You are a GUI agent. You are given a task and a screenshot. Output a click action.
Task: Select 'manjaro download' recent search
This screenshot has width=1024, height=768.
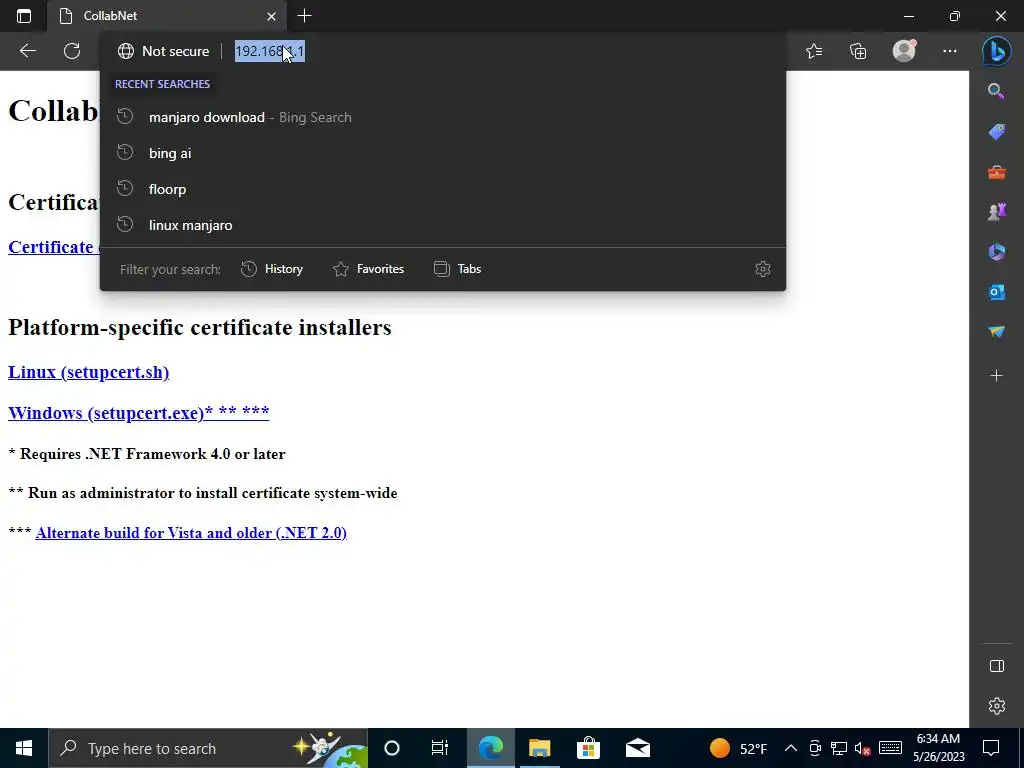[x=443, y=118]
